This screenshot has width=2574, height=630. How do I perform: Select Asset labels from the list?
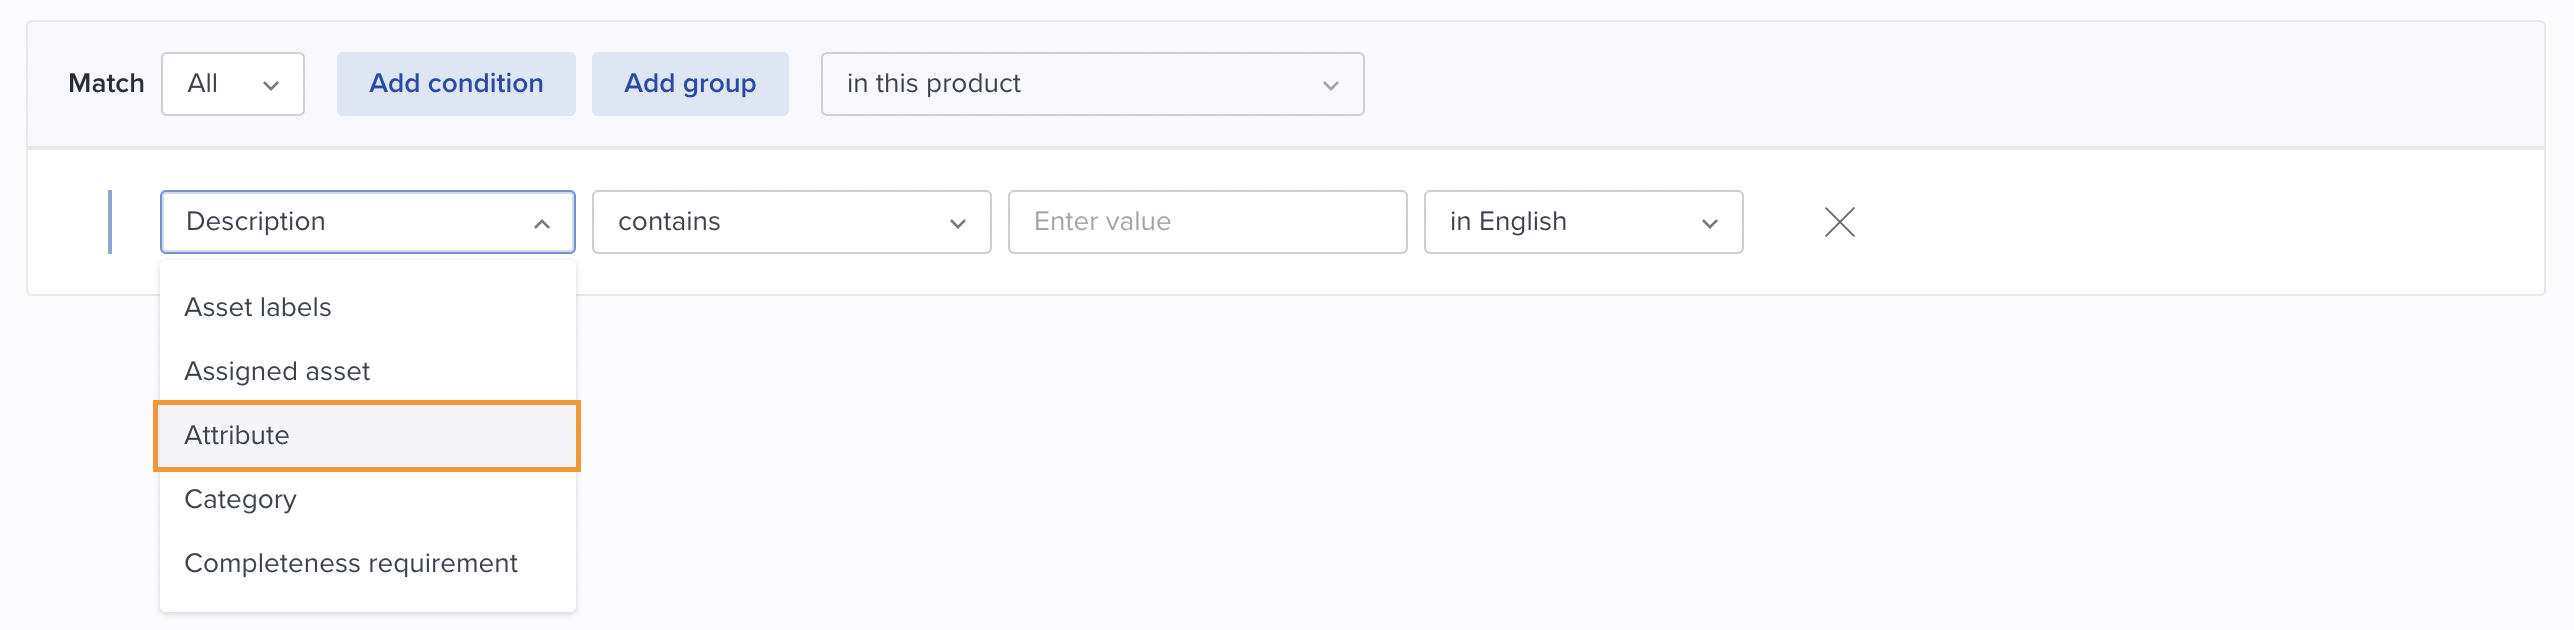coord(367,307)
